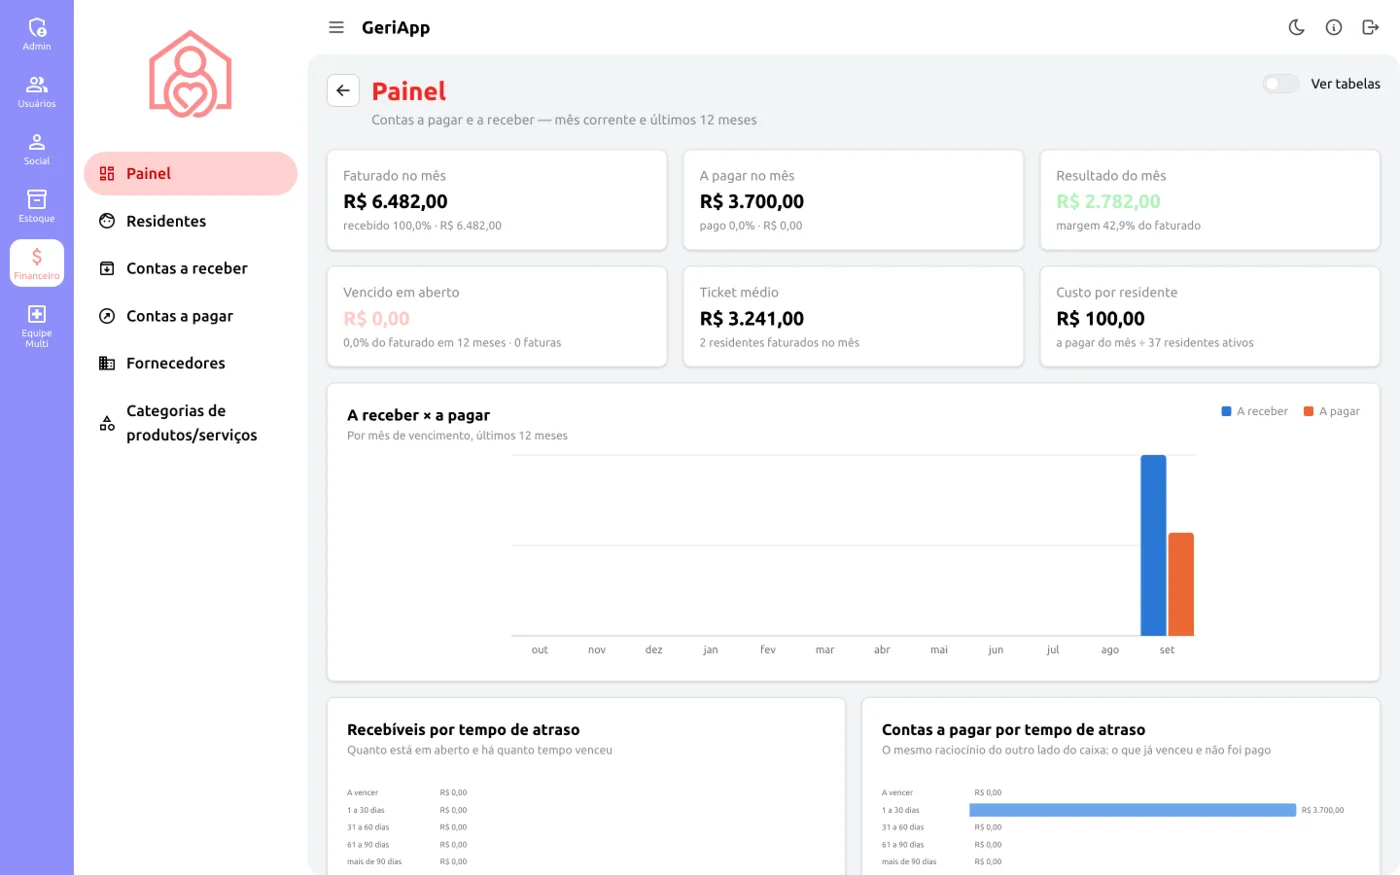1400x875 pixels.
Task: Click the hamburger menu icon
Action: pyautogui.click(x=336, y=28)
